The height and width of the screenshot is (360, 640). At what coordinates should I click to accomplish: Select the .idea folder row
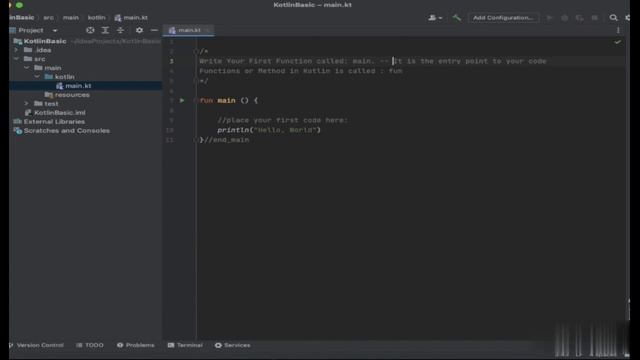[86, 50]
